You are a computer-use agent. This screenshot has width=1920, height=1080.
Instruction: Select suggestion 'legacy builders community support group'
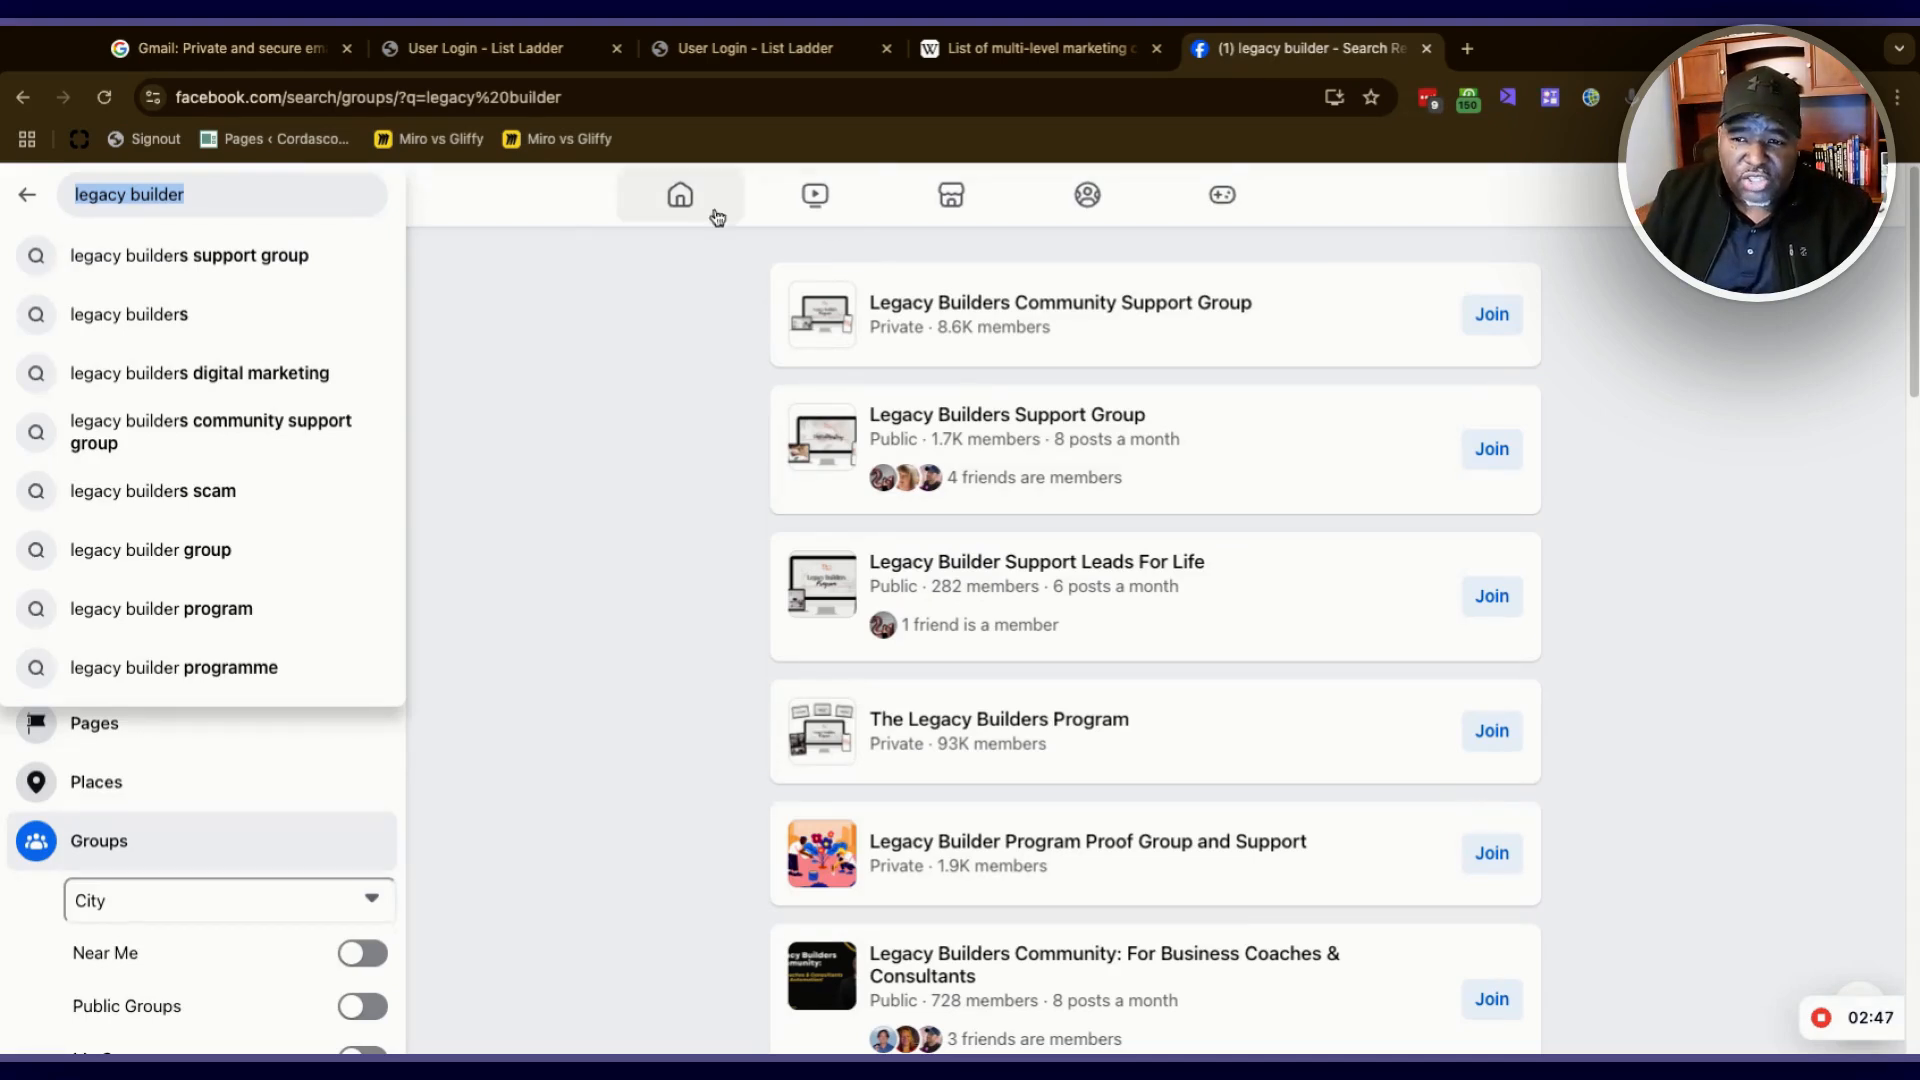(x=203, y=432)
